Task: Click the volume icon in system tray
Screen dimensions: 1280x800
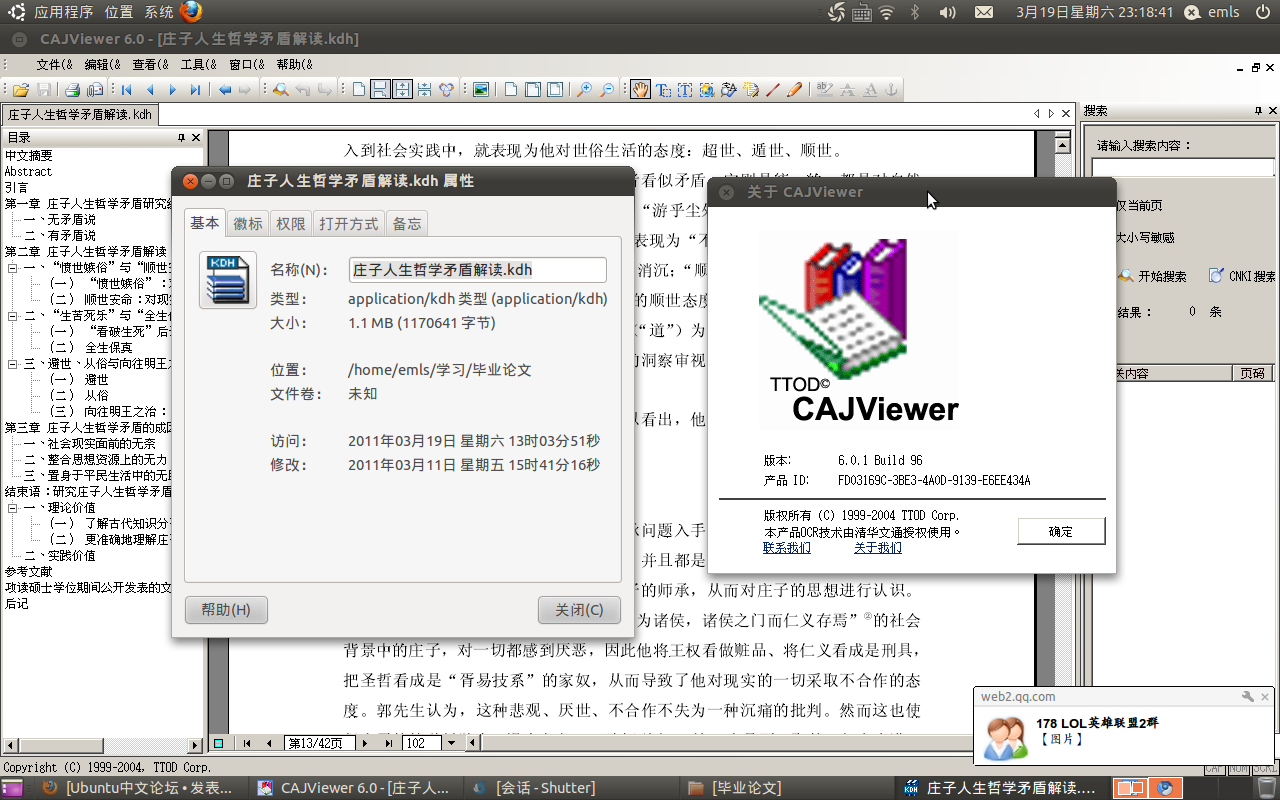Action: pyautogui.click(x=948, y=12)
